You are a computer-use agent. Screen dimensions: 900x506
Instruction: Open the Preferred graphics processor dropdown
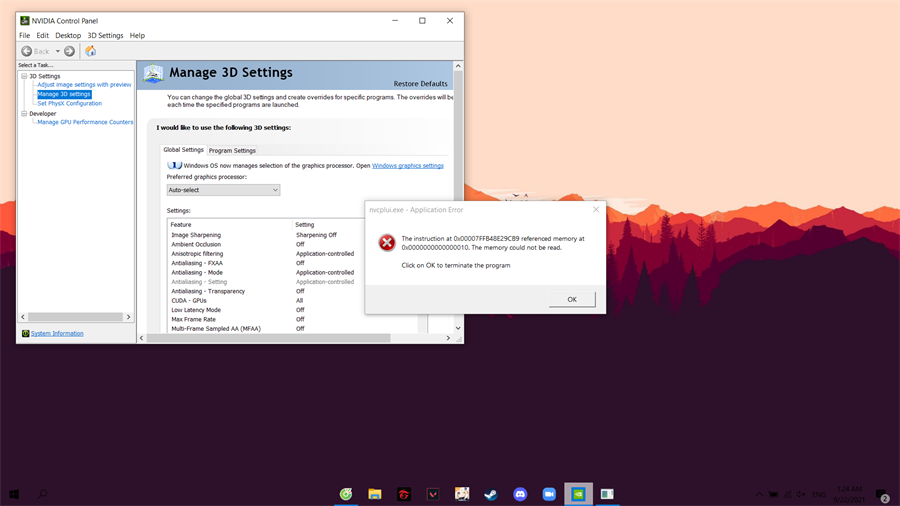(223, 190)
